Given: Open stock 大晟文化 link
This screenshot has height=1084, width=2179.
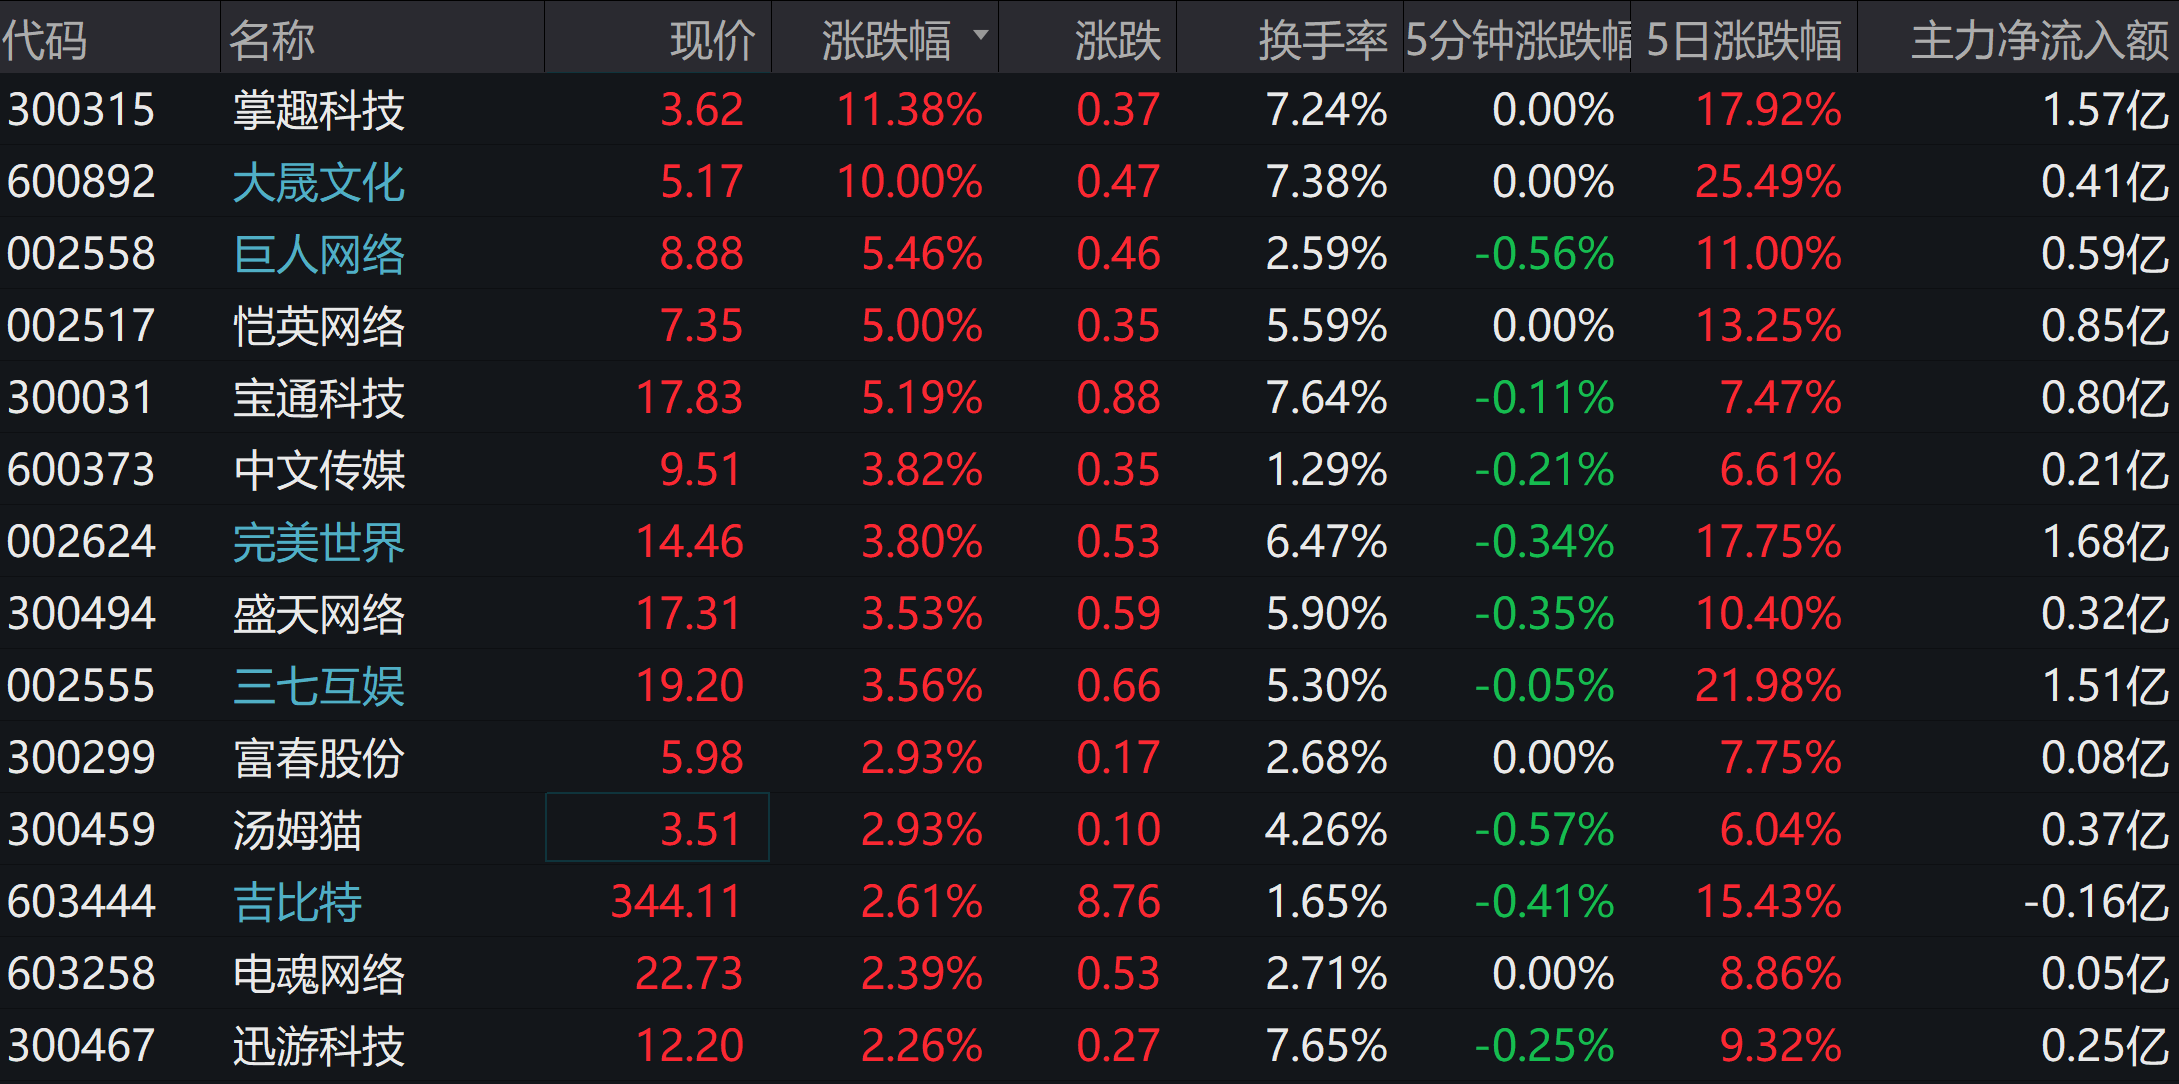Looking at the screenshot, I should [318, 182].
